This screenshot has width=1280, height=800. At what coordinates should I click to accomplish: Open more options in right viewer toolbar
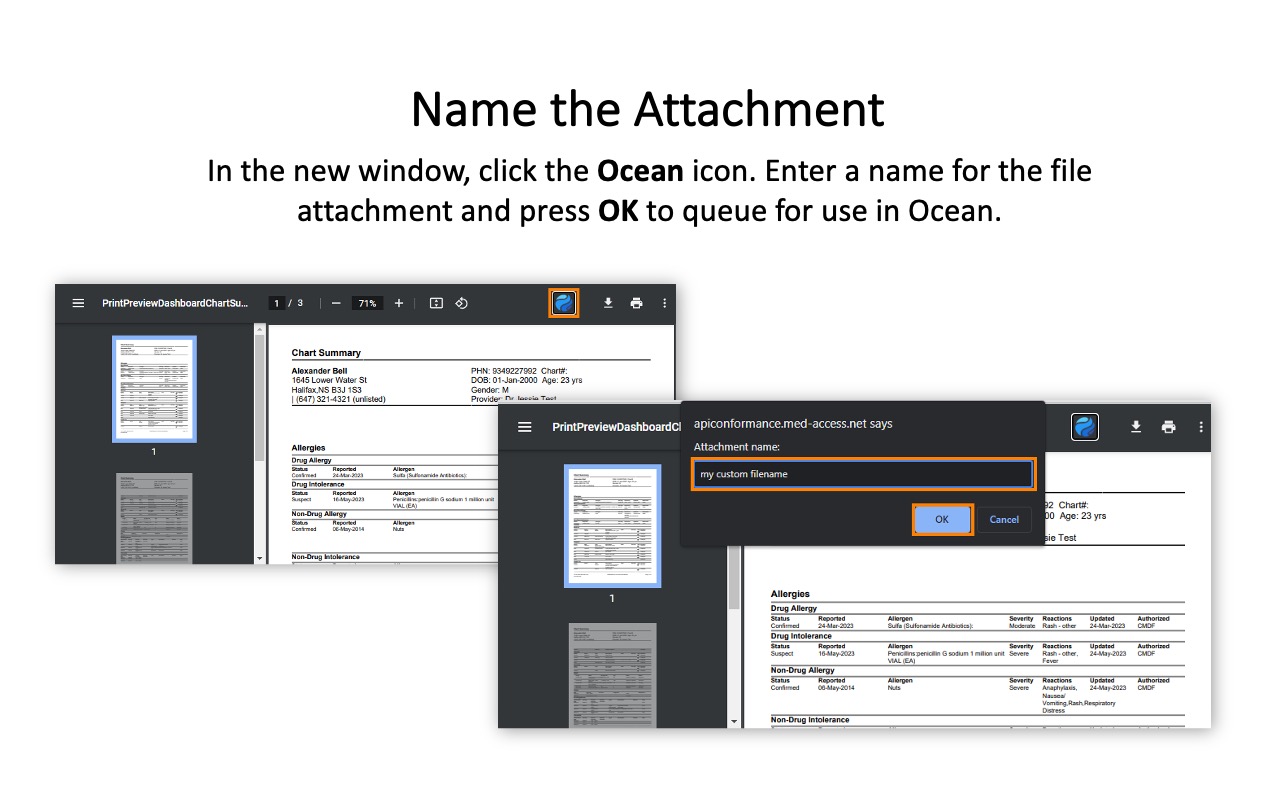pos(1200,427)
